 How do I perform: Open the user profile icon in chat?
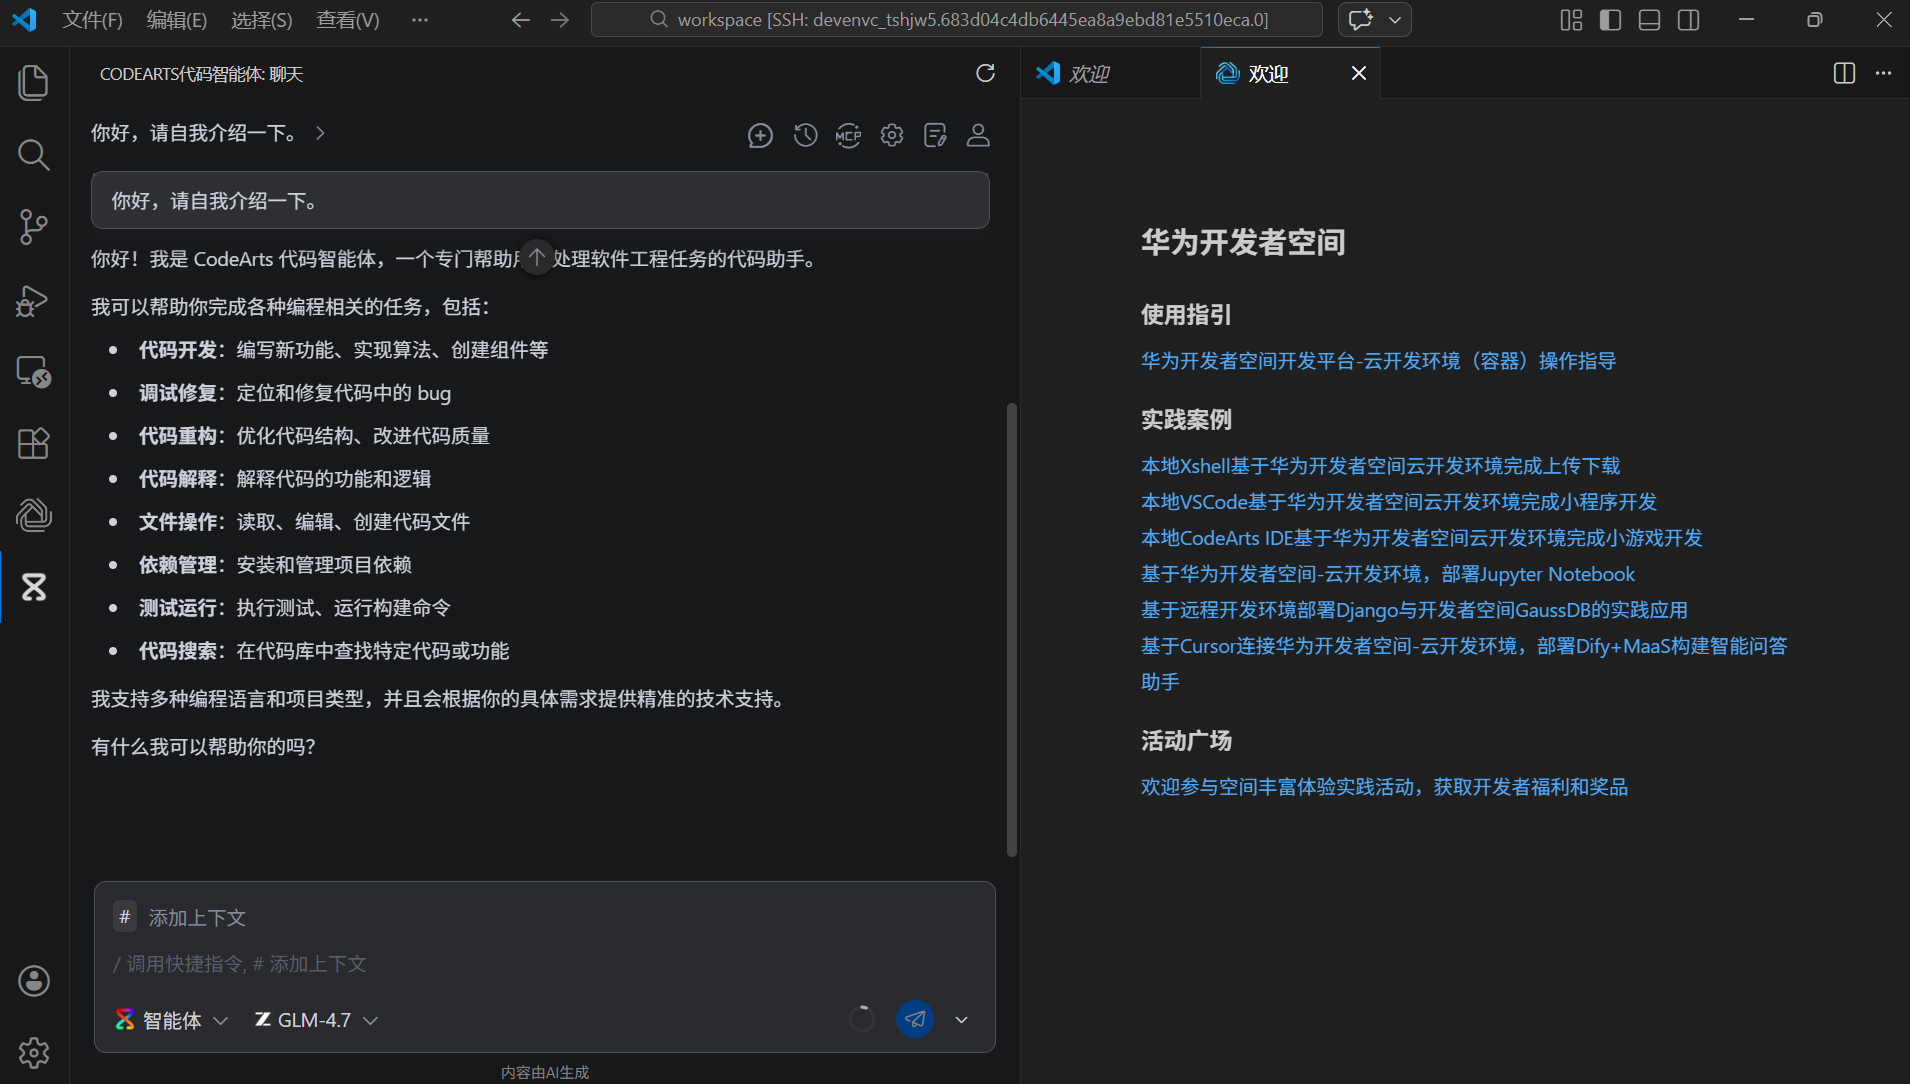978,135
